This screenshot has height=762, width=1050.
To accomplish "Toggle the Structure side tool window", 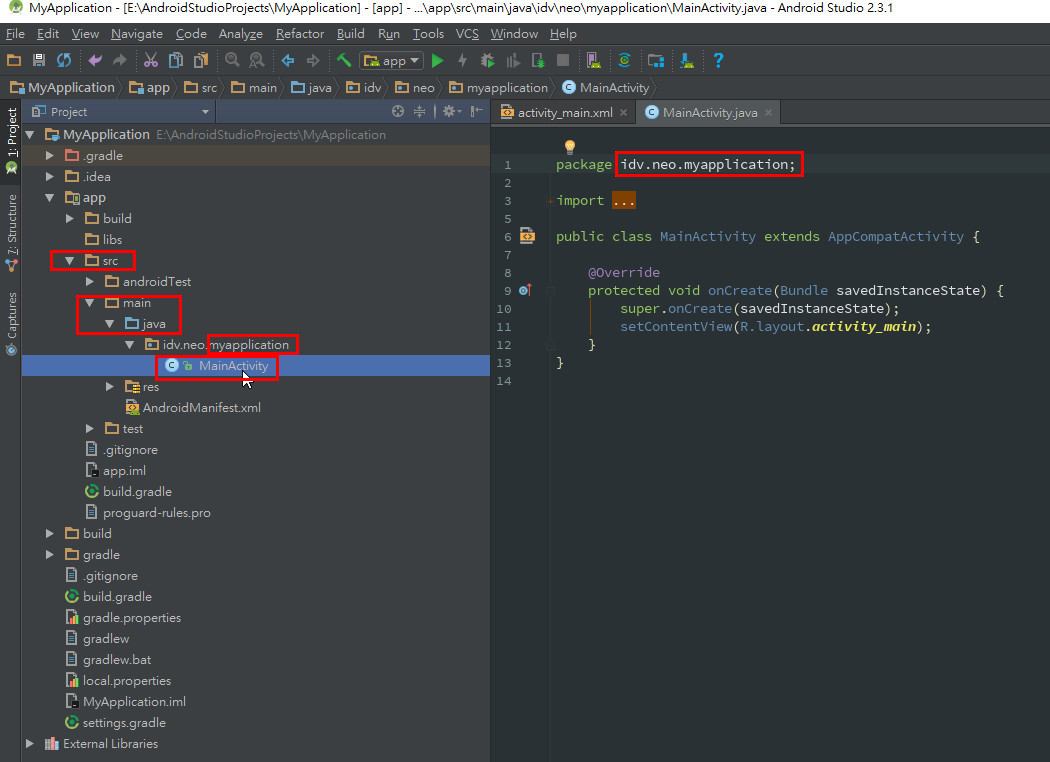I will coord(11,232).
